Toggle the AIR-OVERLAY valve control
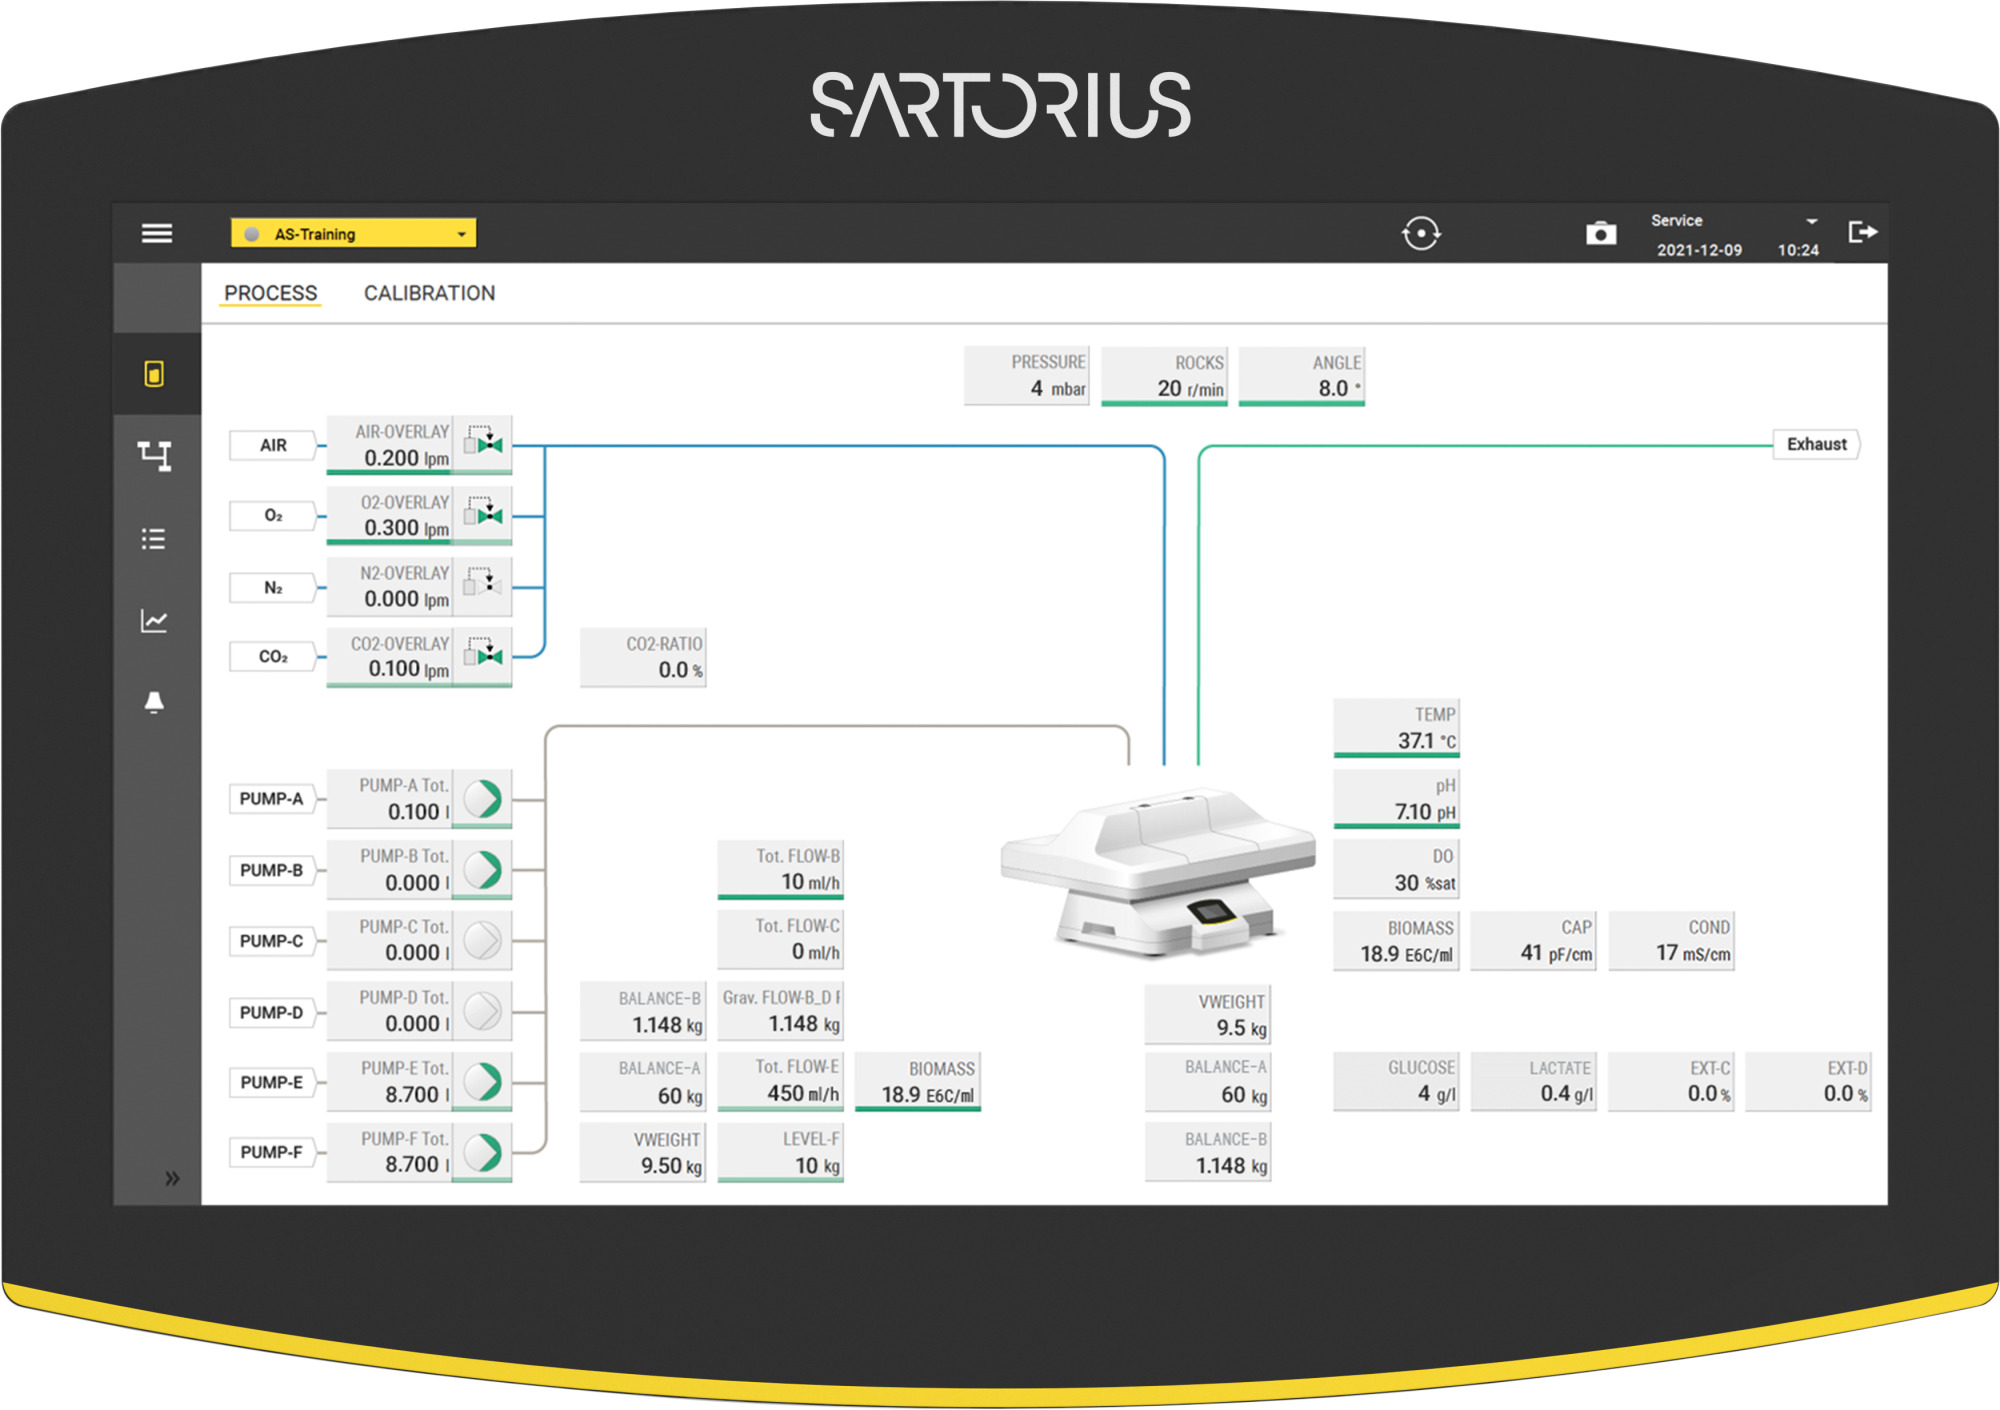The height and width of the screenshot is (1410, 2000). [x=483, y=443]
